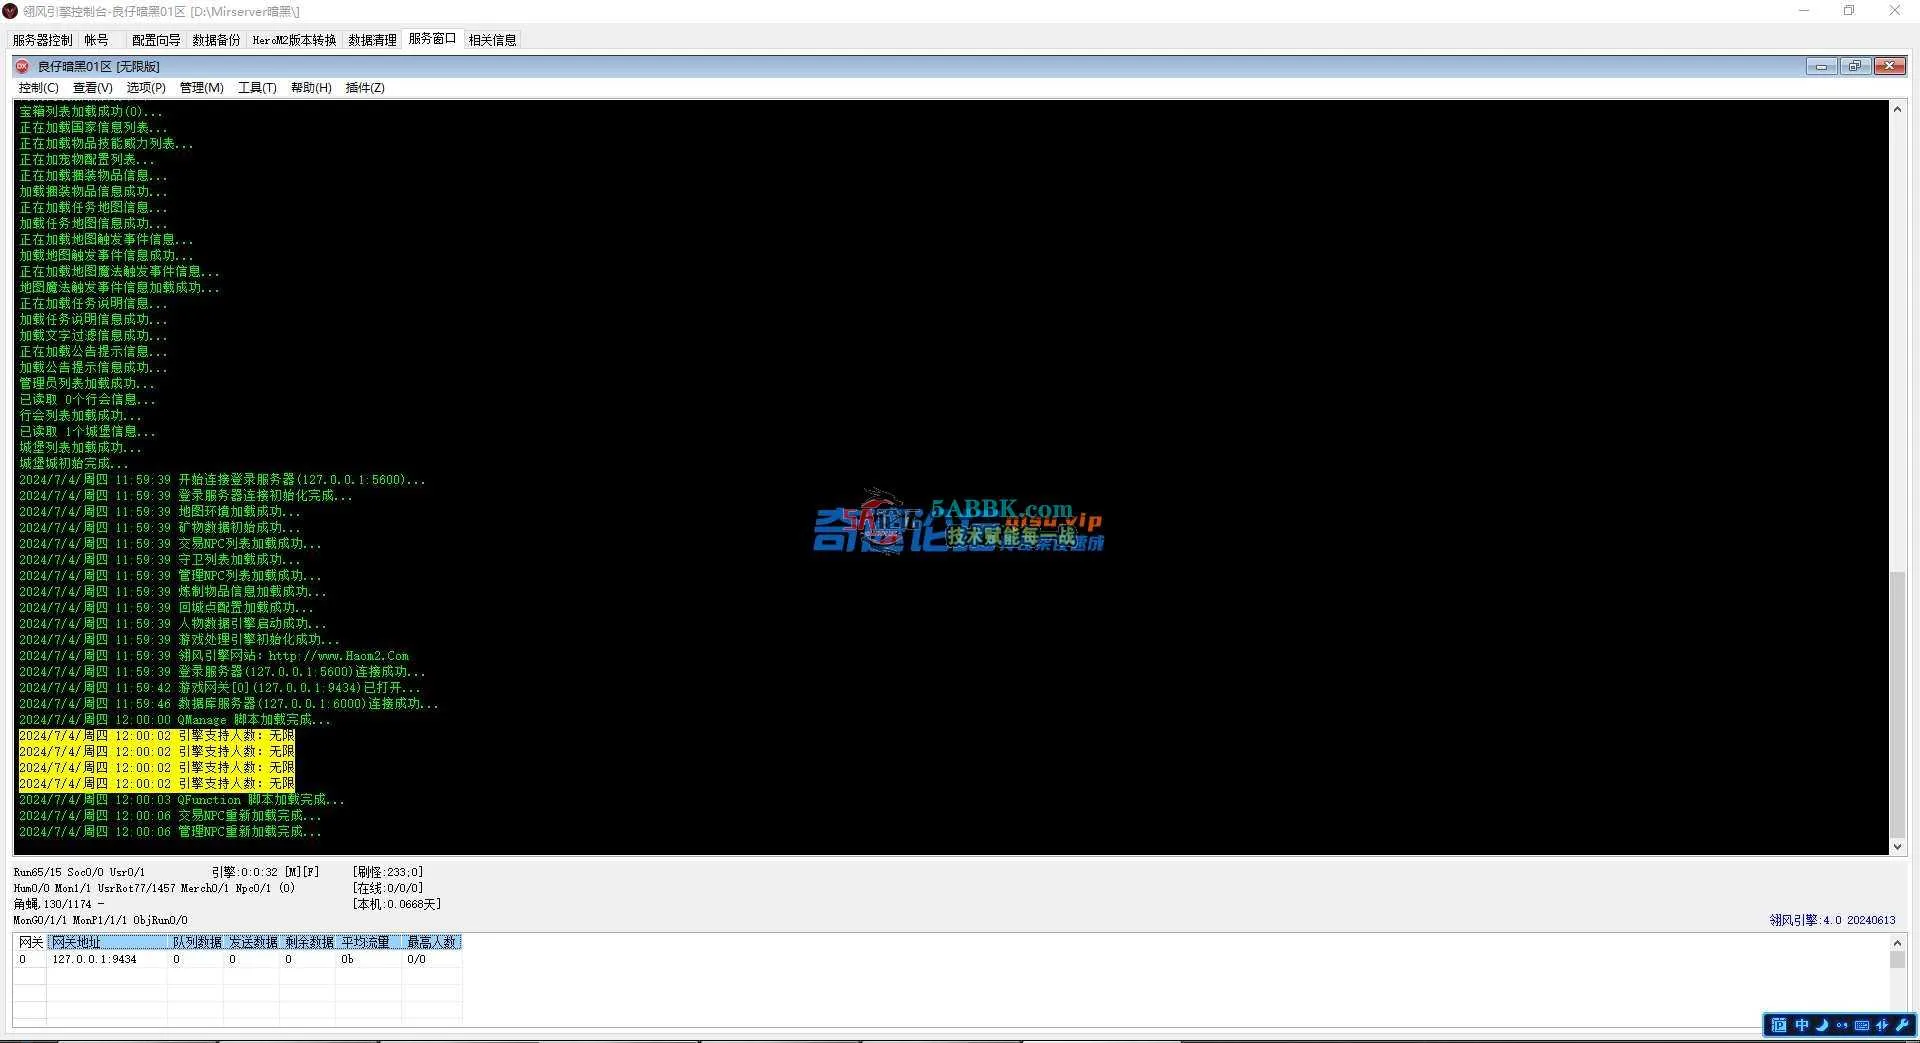
Task: Click the 最高人数 column header
Action: click(x=432, y=942)
